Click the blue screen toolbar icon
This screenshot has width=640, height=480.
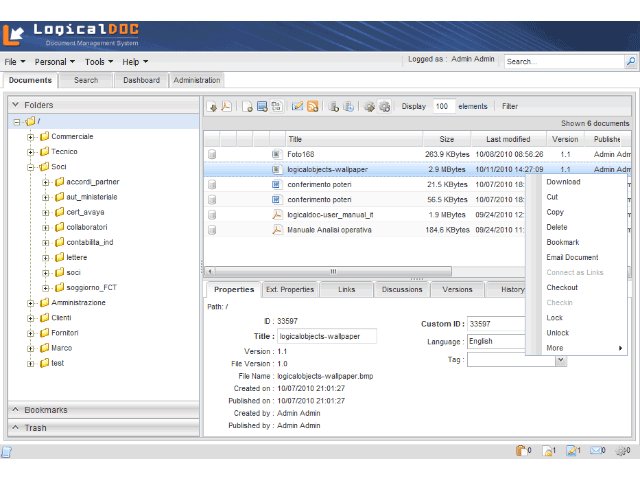(x=262, y=107)
